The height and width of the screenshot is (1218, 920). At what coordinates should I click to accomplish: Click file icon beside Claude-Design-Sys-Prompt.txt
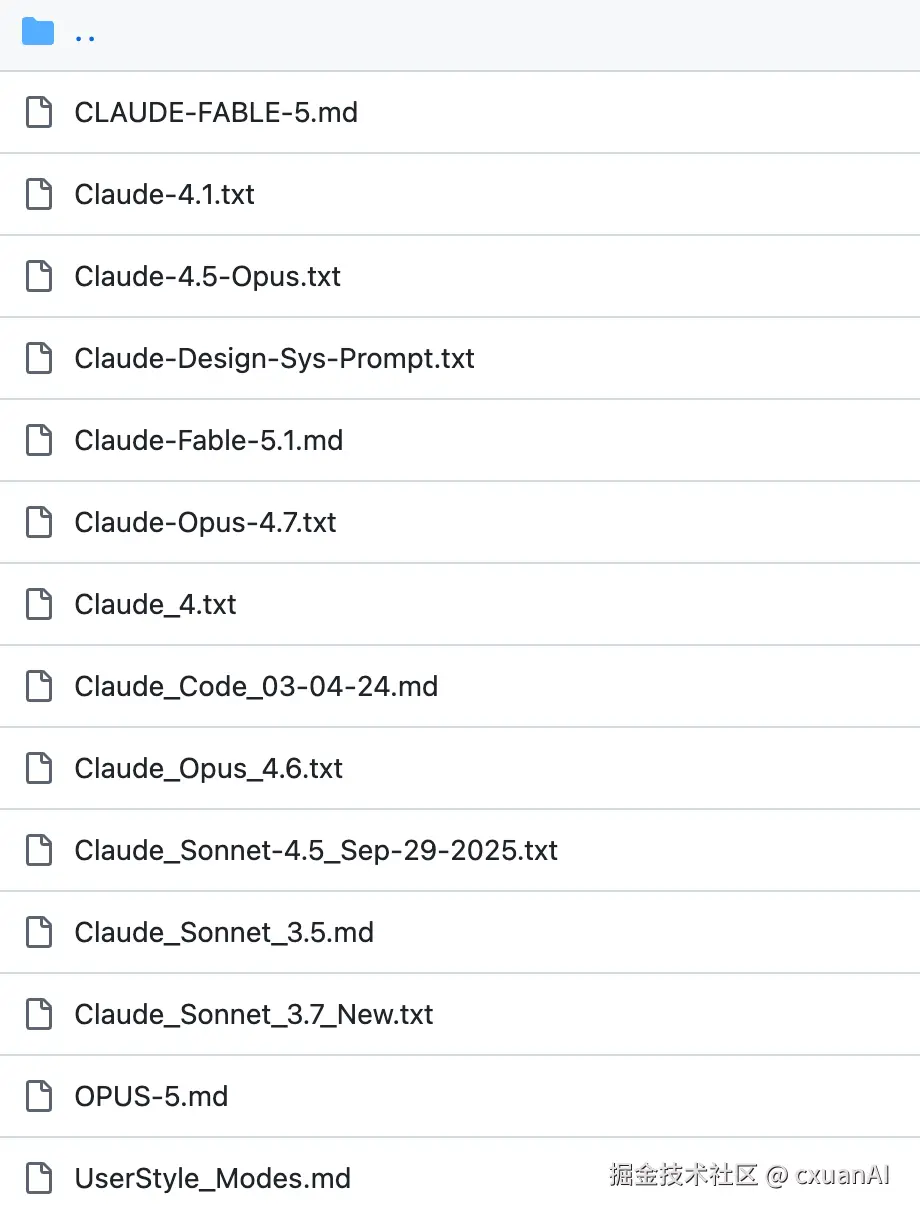click(x=39, y=358)
